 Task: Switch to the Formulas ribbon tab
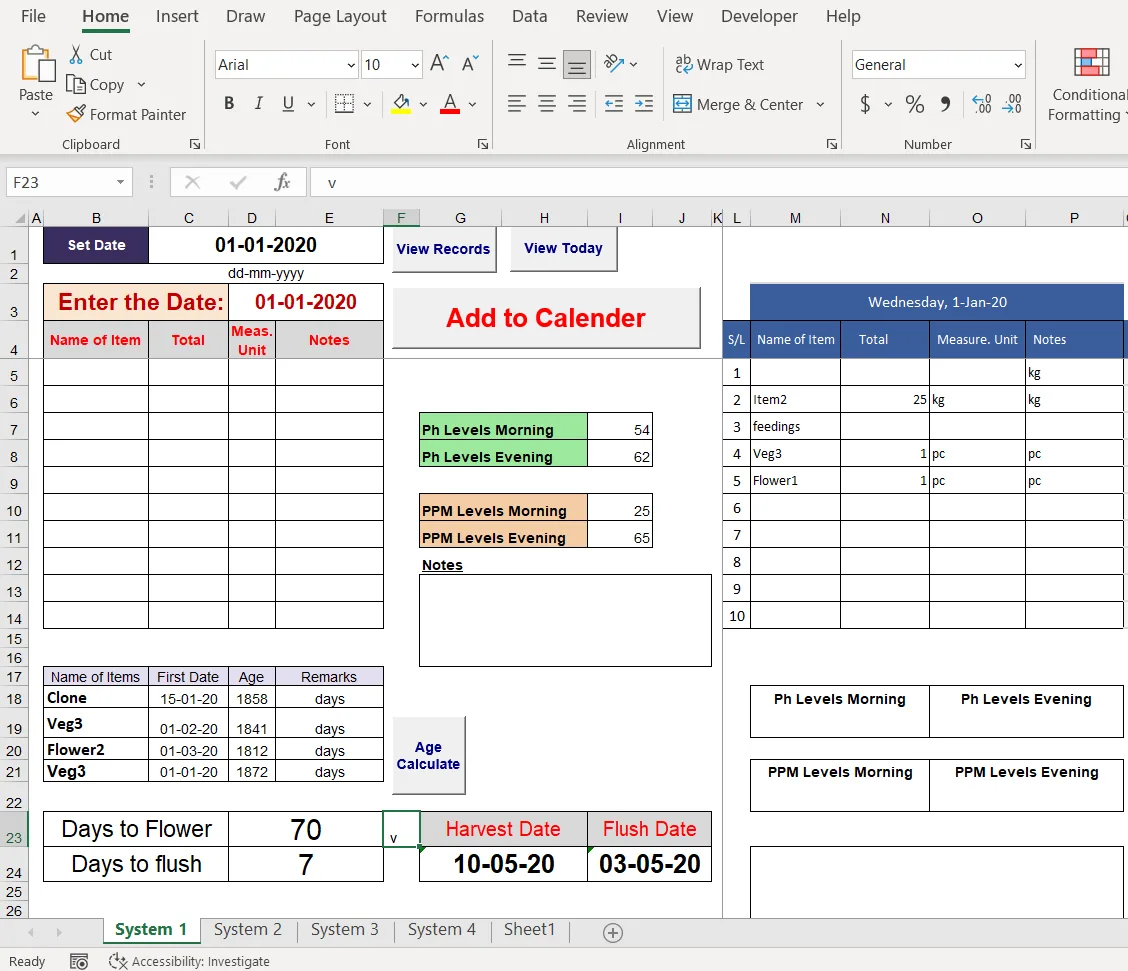pos(449,16)
